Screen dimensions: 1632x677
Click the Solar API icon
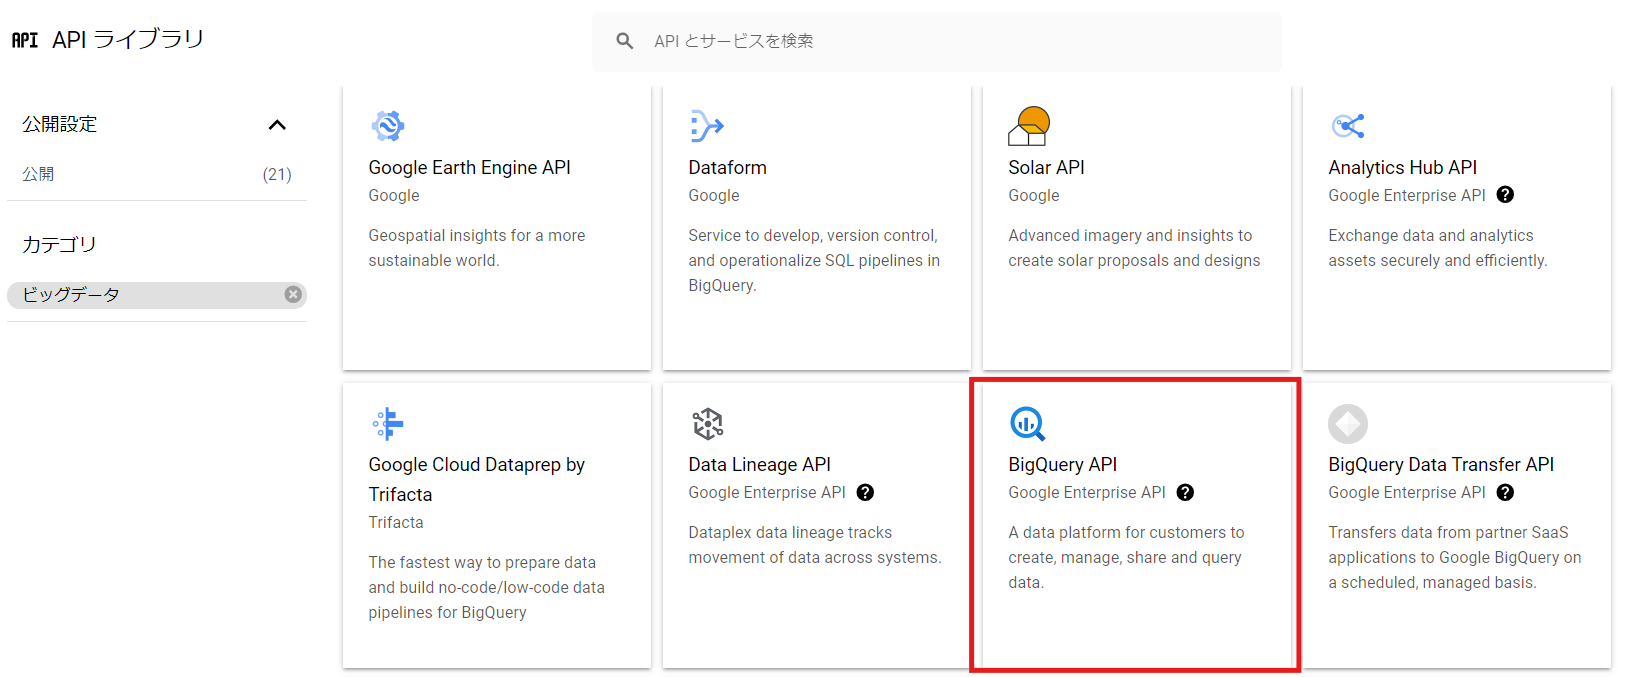[x=1028, y=126]
